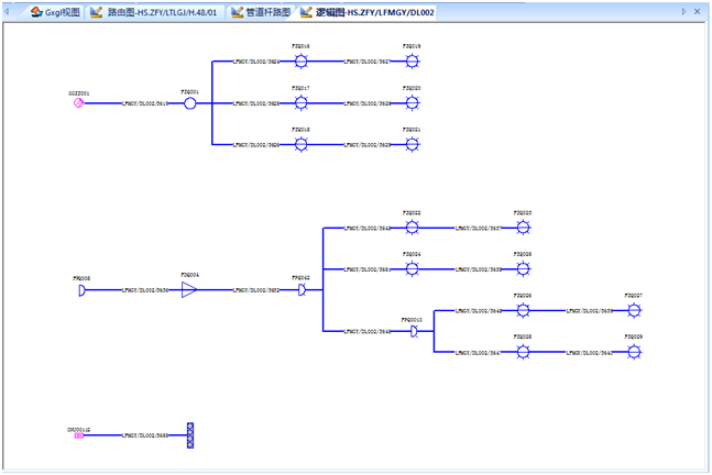Select the half-circle node at the start of the middle diagram

tap(81, 290)
